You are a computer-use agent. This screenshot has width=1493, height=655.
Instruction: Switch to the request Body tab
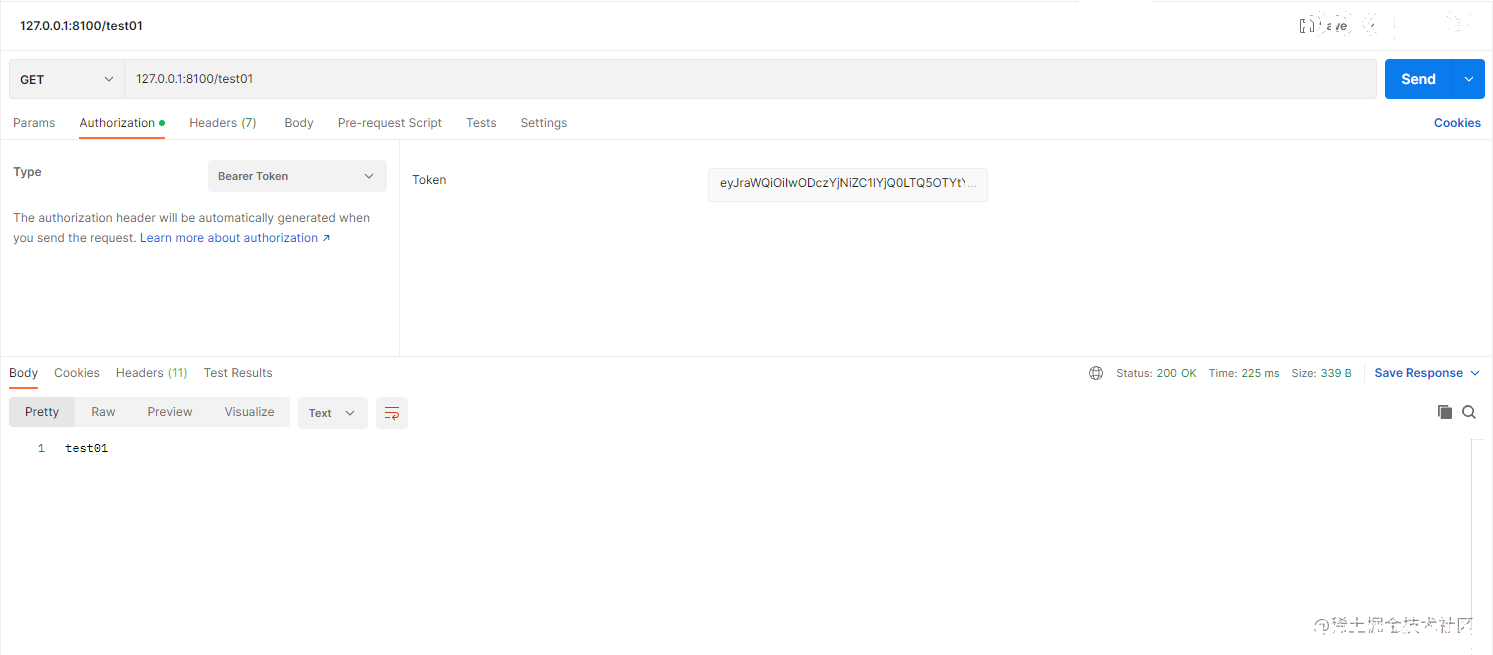[x=299, y=123]
